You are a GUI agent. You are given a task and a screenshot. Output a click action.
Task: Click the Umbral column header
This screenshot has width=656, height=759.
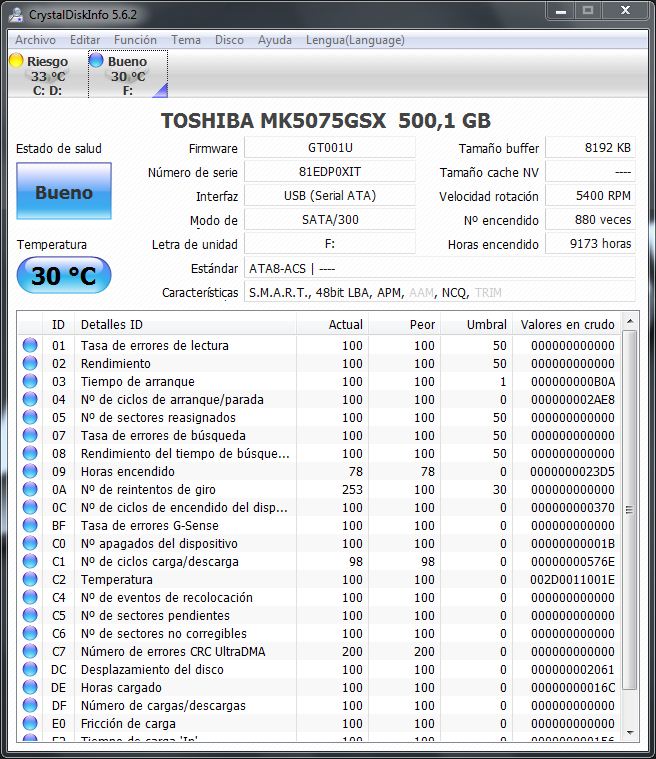tap(475, 324)
